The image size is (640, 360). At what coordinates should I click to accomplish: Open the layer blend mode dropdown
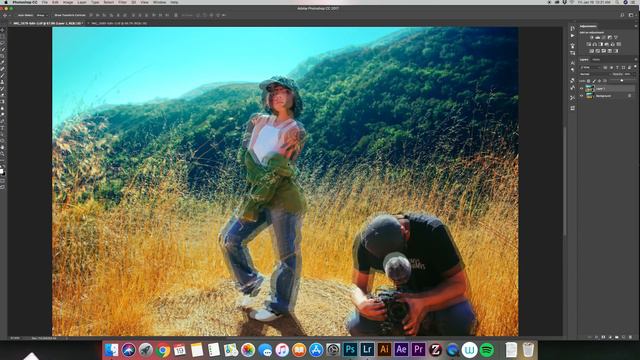pyautogui.click(x=595, y=74)
